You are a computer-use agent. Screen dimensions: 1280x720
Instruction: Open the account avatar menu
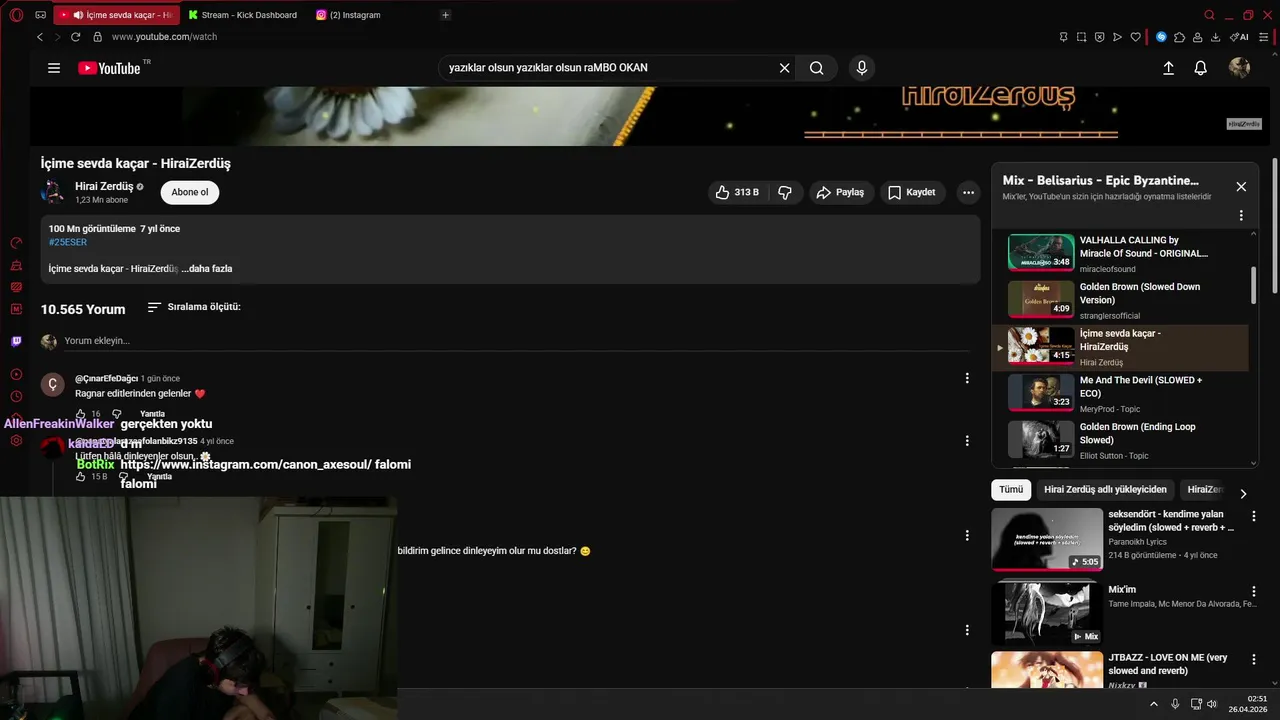tap(1239, 68)
